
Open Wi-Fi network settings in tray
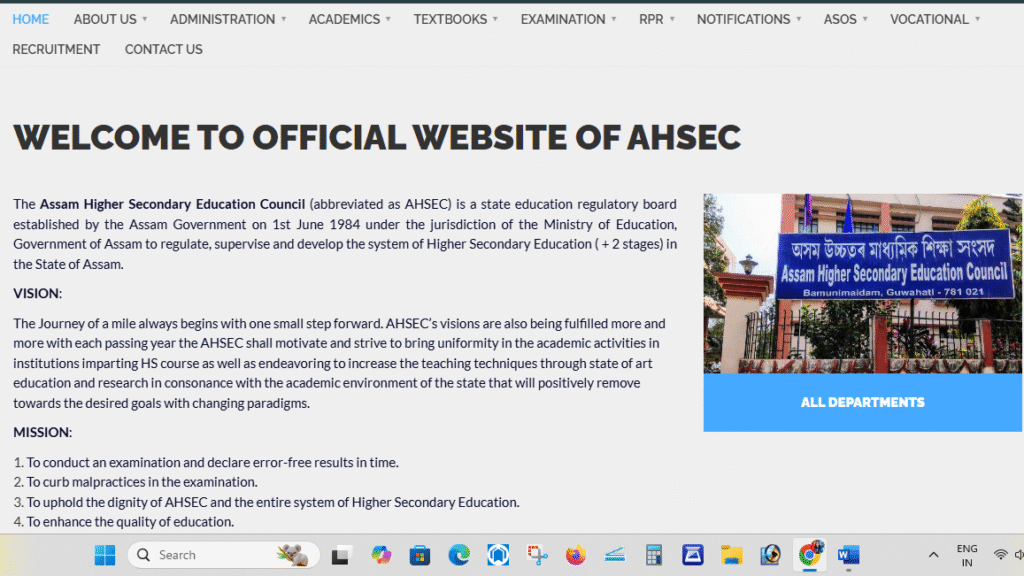point(1000,555)
